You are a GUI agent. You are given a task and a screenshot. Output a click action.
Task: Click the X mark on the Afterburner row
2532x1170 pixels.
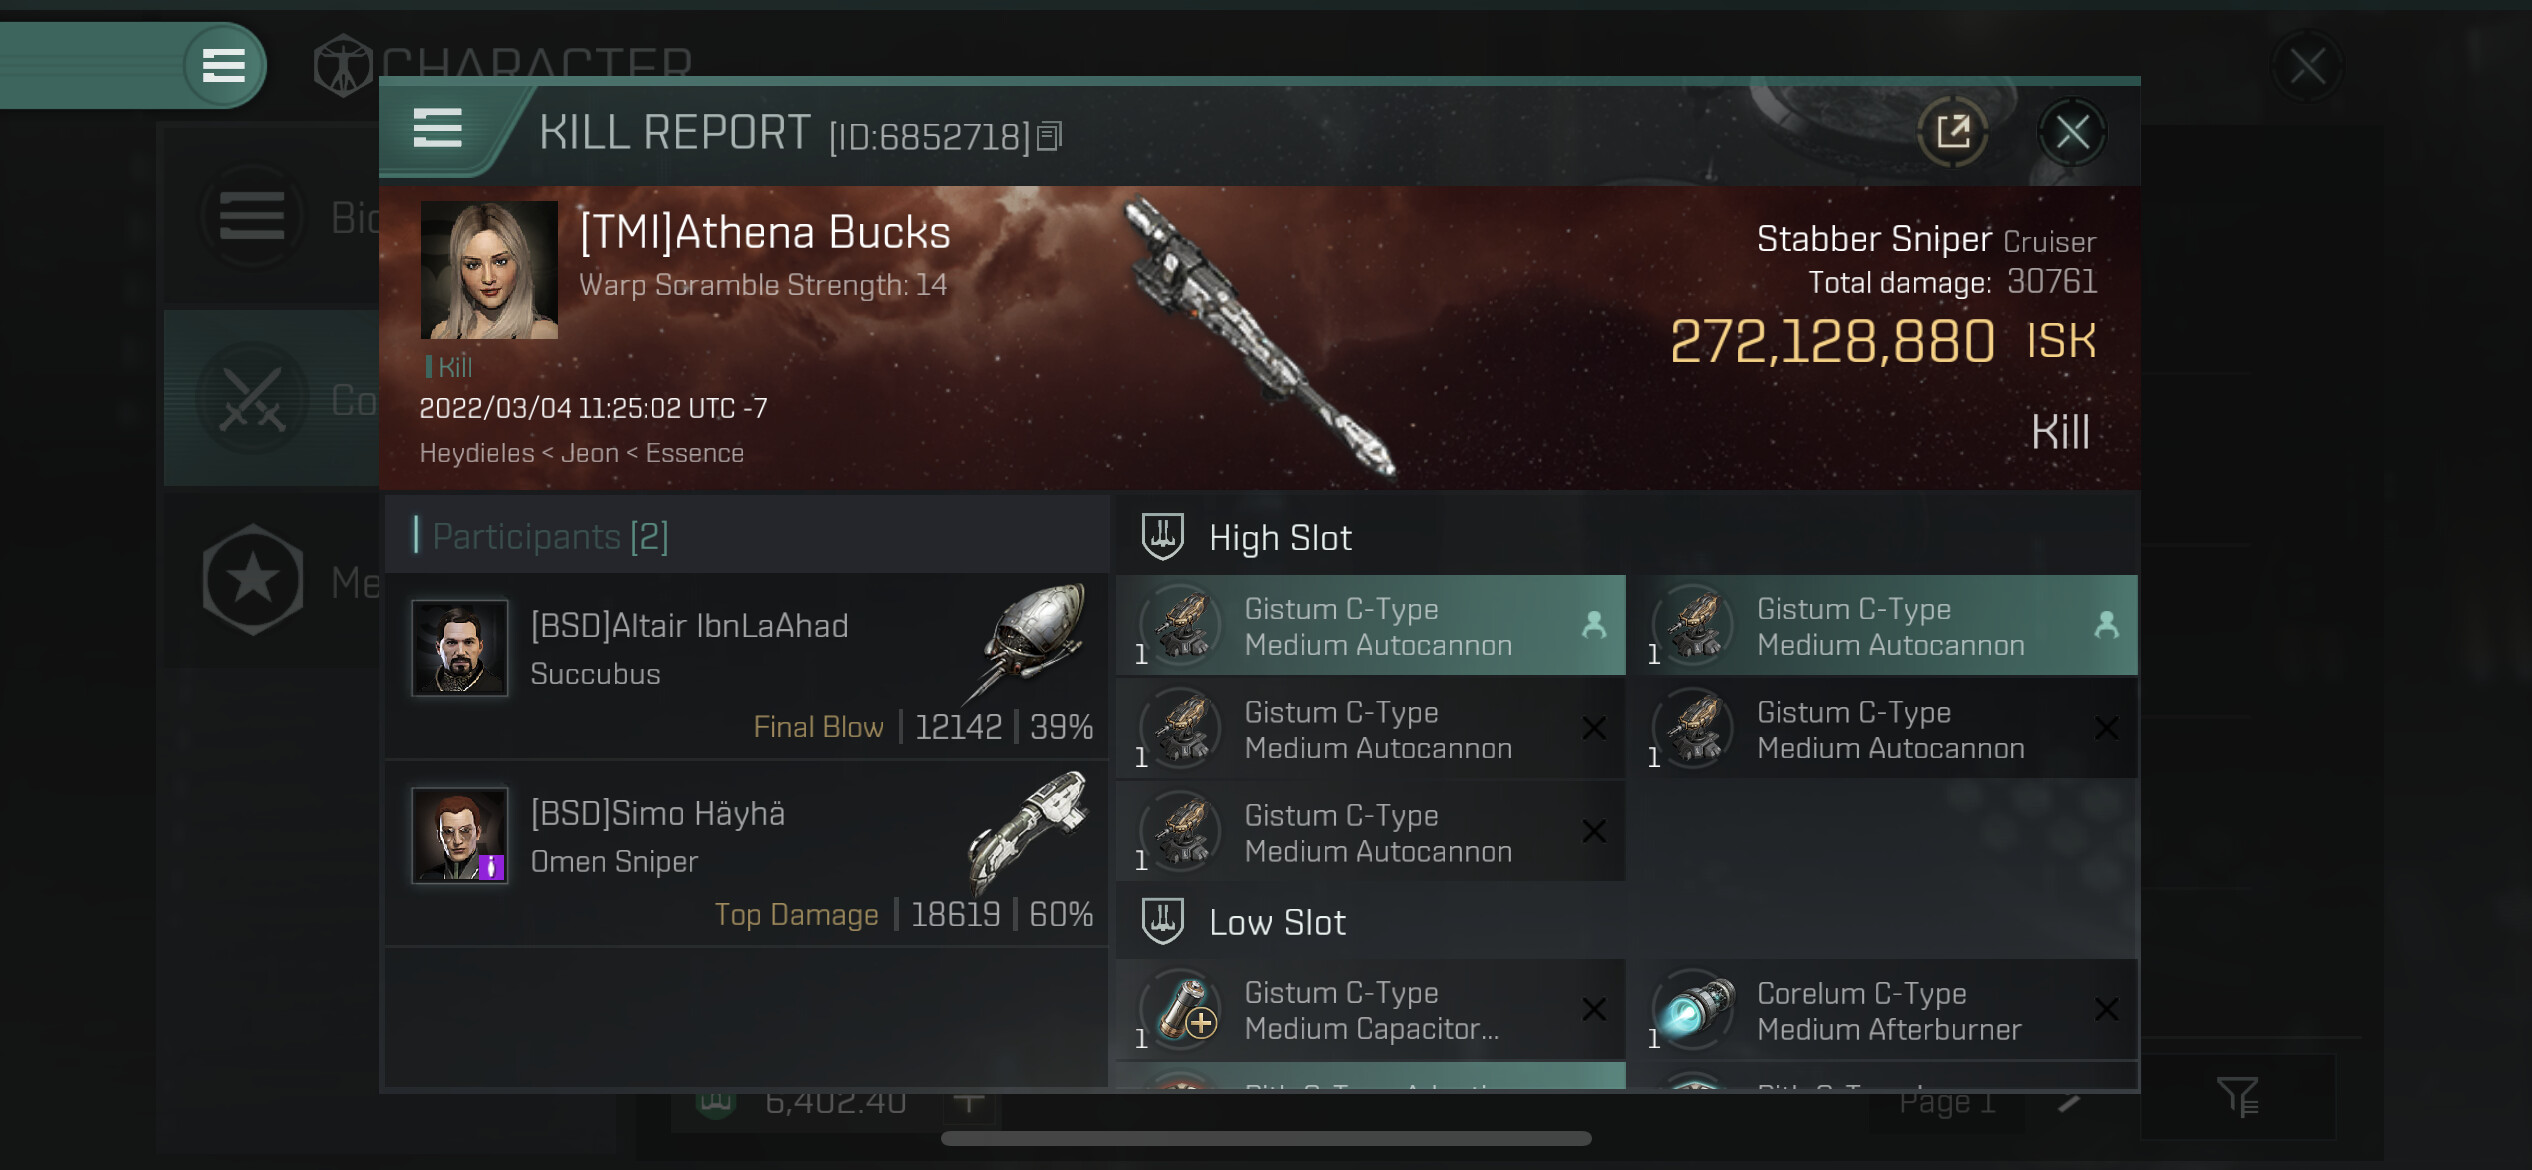pyautogui.click(x=2106, y=1010)
